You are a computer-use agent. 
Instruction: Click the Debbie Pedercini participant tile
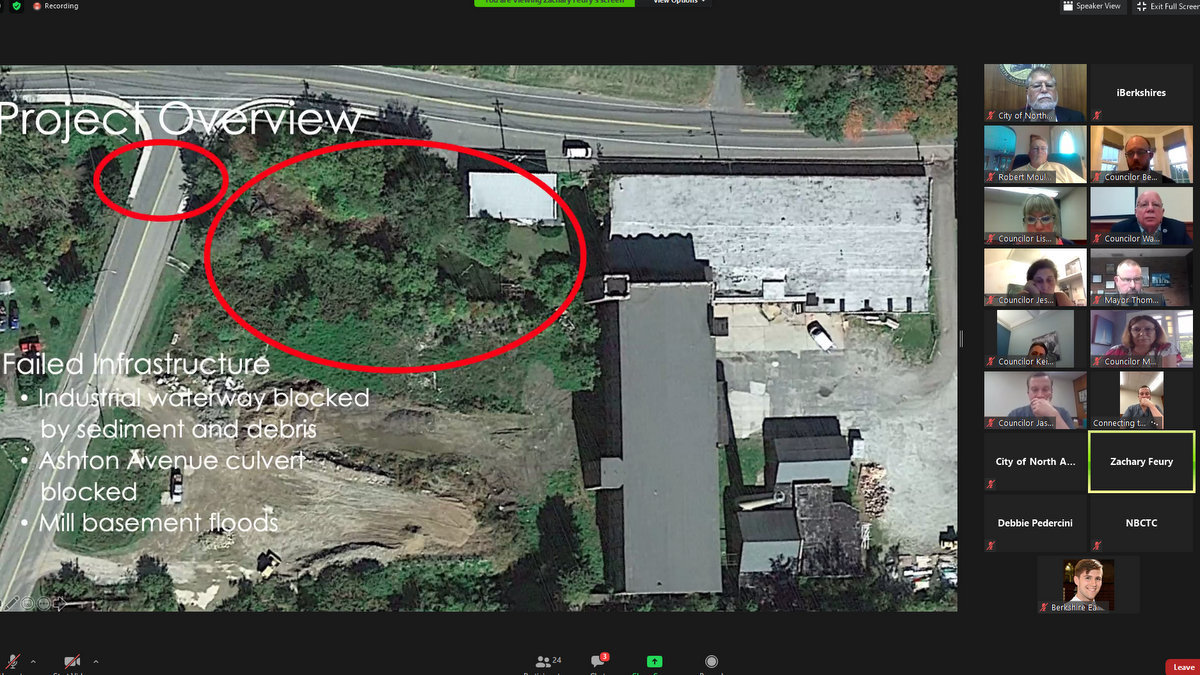[1034, 523]
